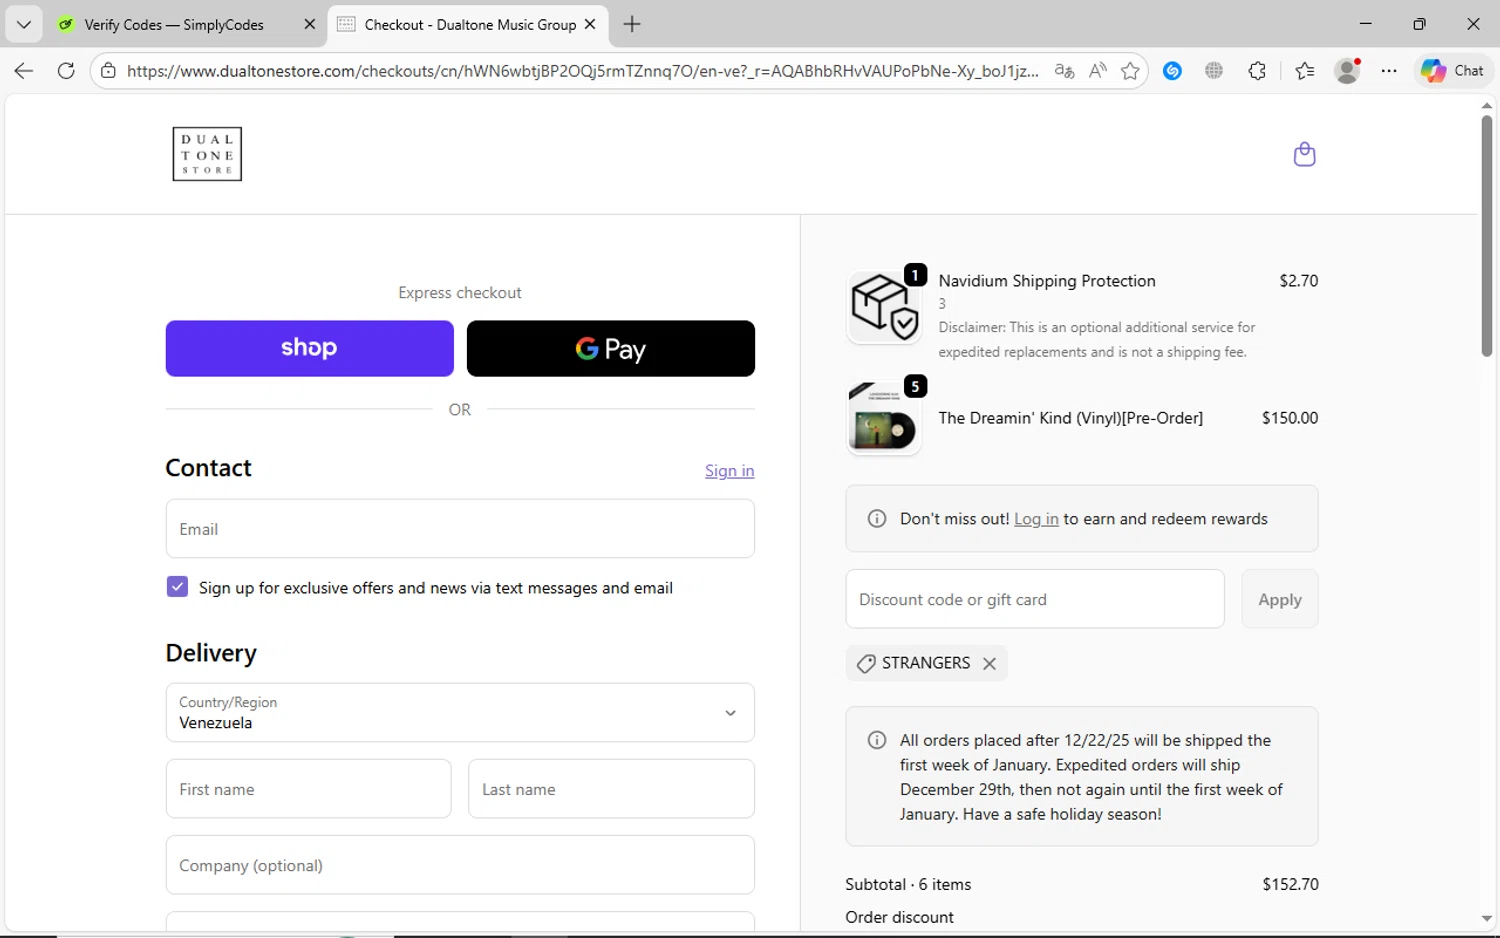This screenshot has width=1500, height=938.
Task: Open Copilot Chat button
Action: click(1454, 71)
